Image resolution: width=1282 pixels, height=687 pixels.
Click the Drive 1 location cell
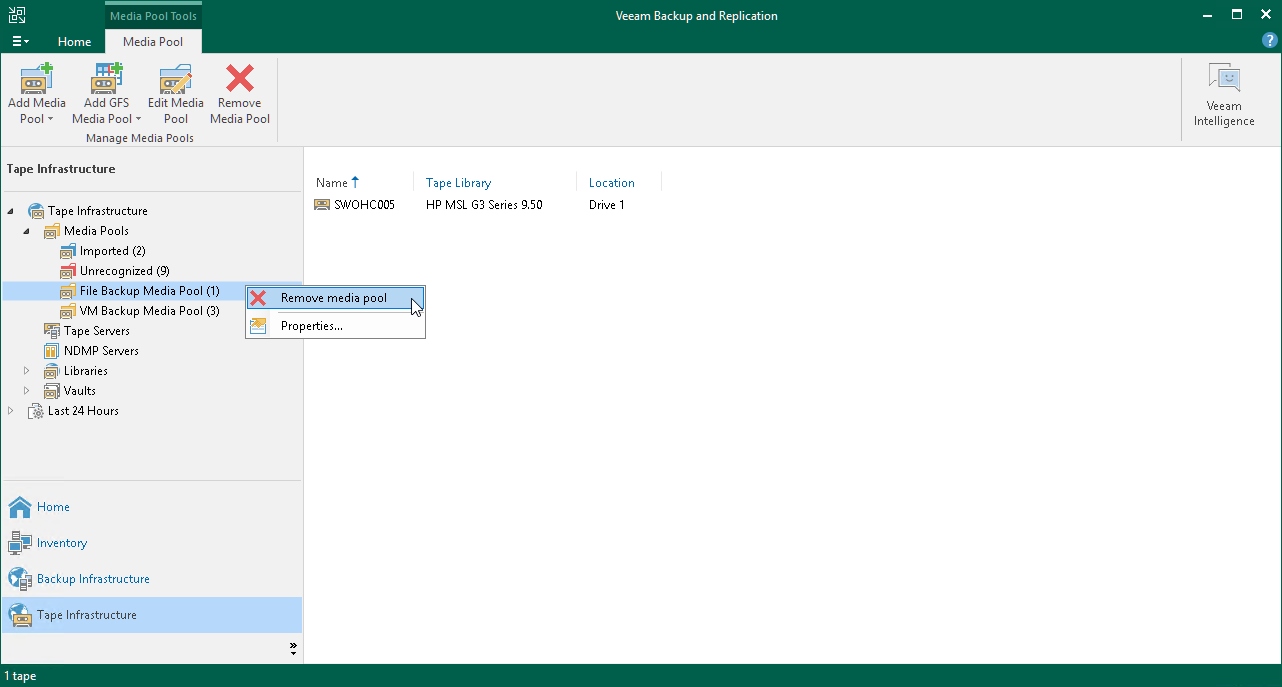tap(607, 205)
